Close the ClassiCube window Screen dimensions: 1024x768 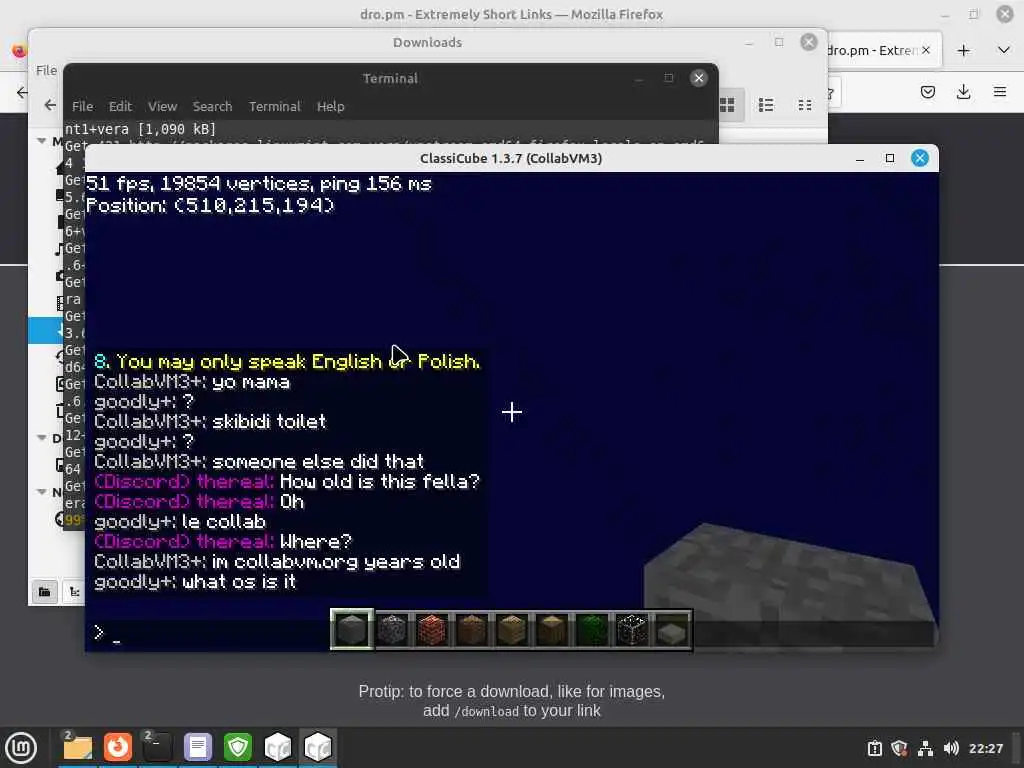pos(920,158)
